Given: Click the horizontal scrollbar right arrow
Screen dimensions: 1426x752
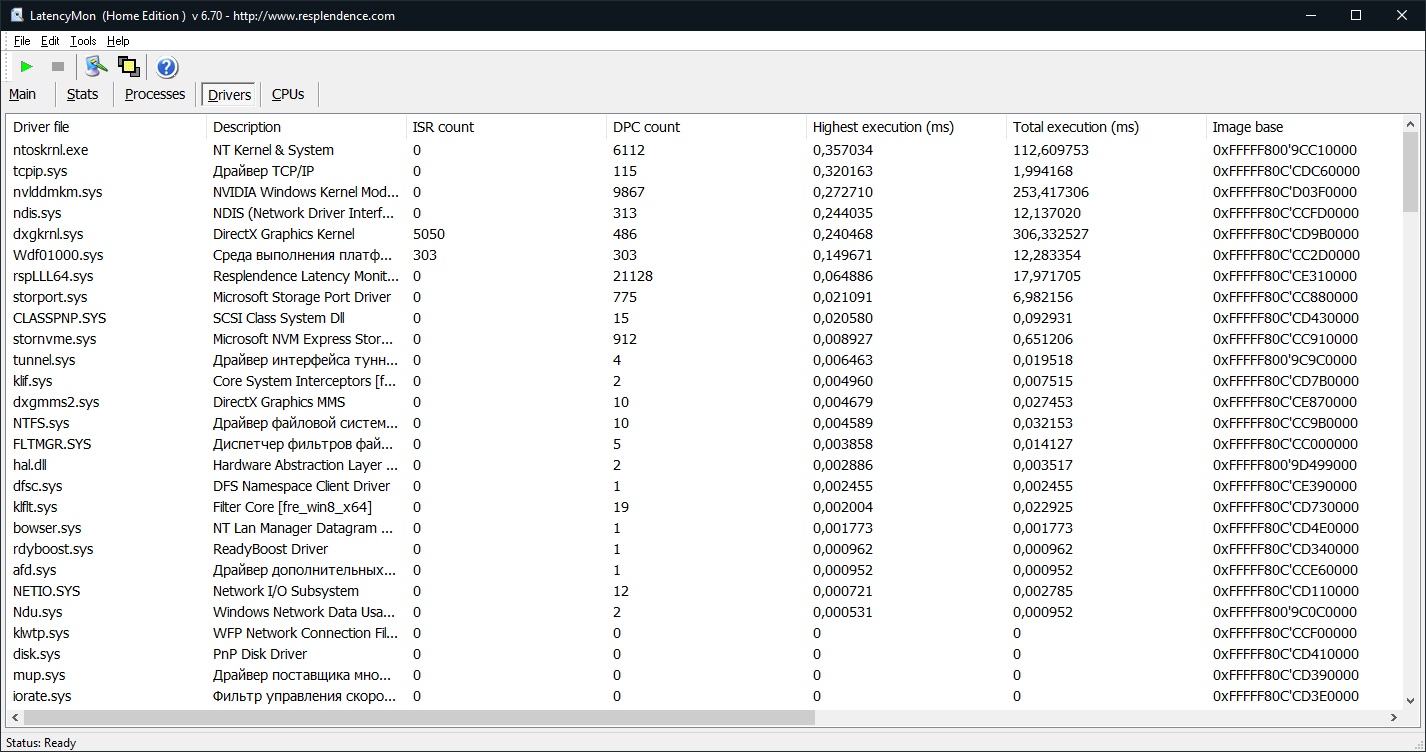Looking at the screenshot, I should [x=1394, y=717].
